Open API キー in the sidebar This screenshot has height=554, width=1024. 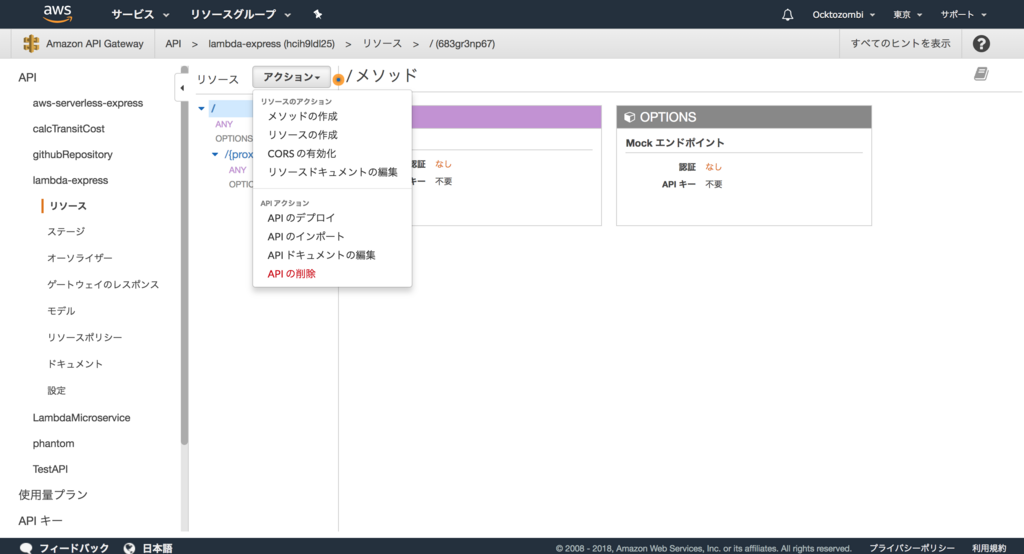point(40,521)
